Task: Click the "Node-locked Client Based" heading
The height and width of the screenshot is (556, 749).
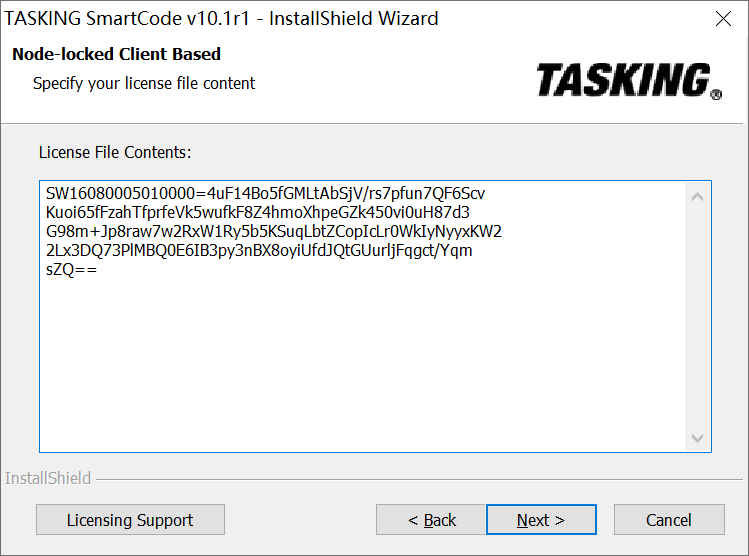Action: (117, 54)
